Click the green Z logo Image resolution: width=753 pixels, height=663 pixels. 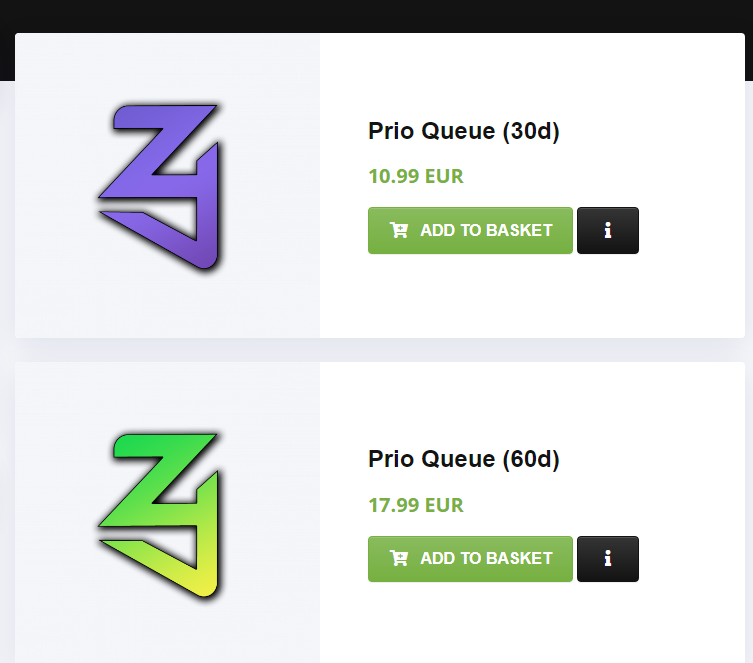[x=161, y=514]
